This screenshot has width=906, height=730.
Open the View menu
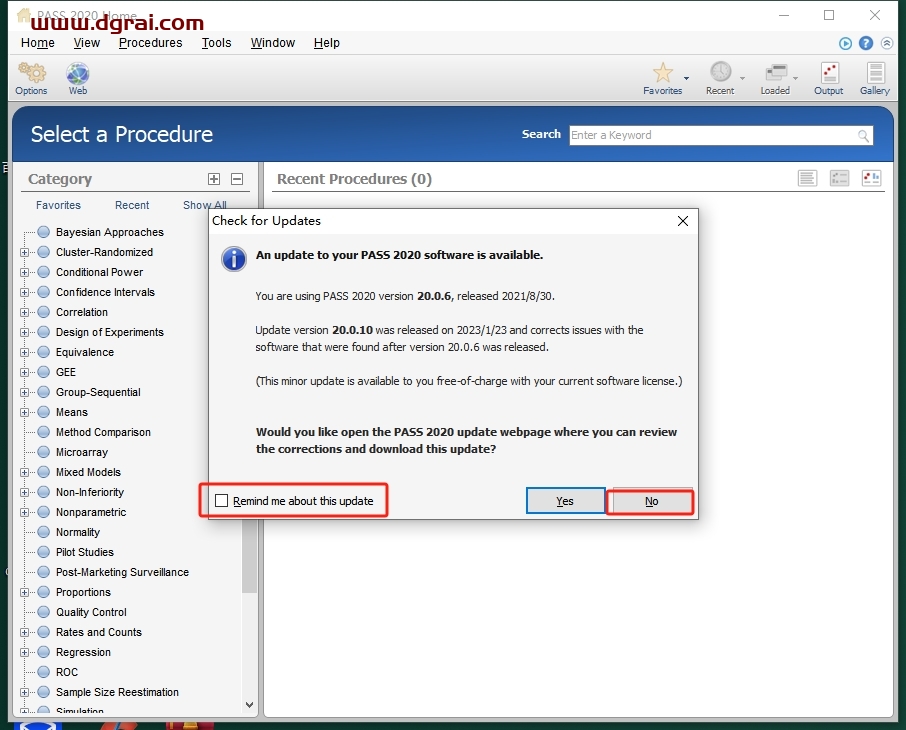point(87,43)
